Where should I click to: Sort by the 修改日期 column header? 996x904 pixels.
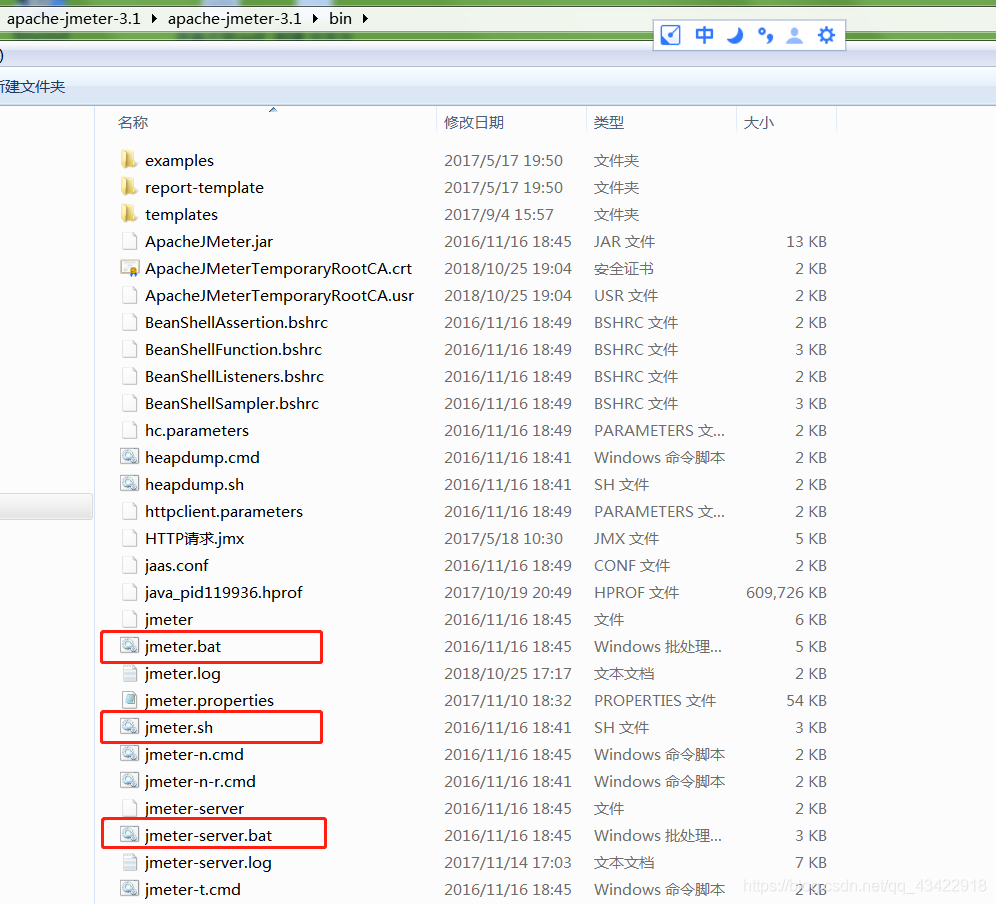[474, 122]
